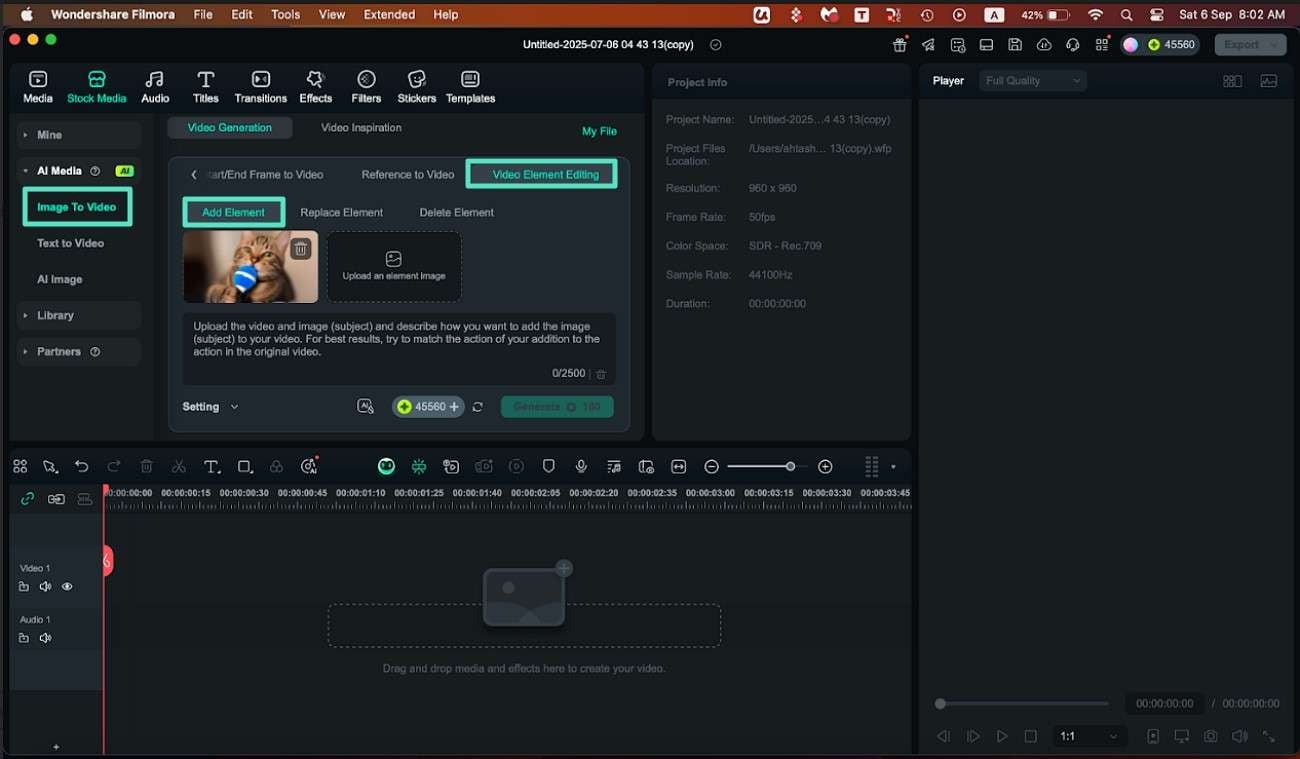Click the headset support icon
This screenshot has width=1300, height=759.
tap(1073, 44)
